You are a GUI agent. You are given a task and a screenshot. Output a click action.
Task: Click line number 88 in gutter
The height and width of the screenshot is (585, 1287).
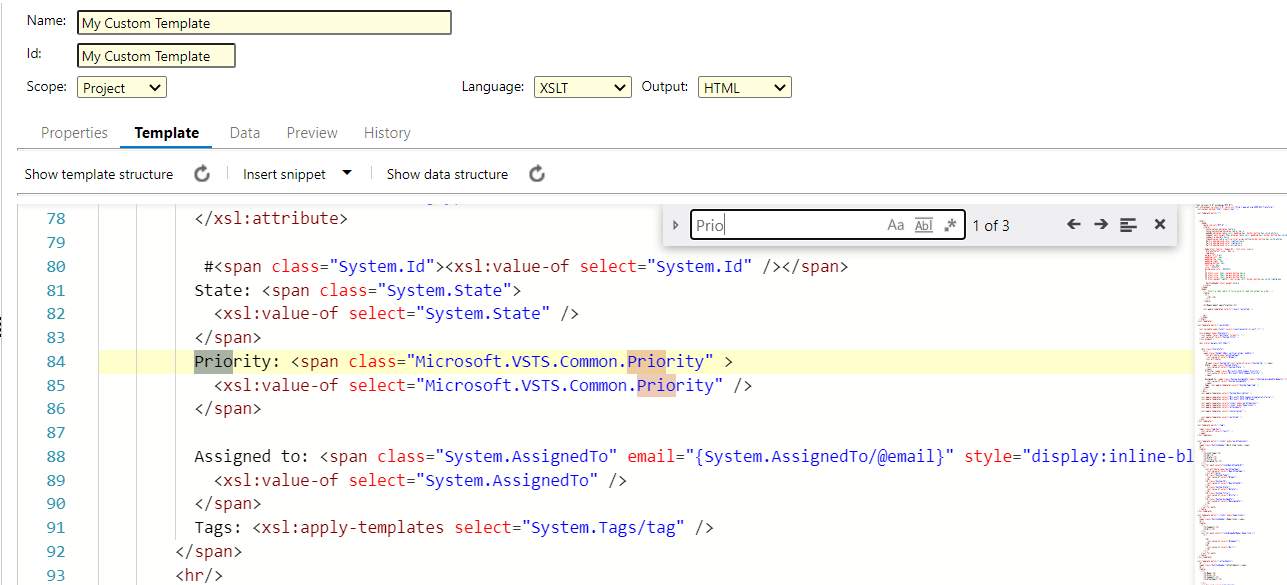(x=56, y=456)
